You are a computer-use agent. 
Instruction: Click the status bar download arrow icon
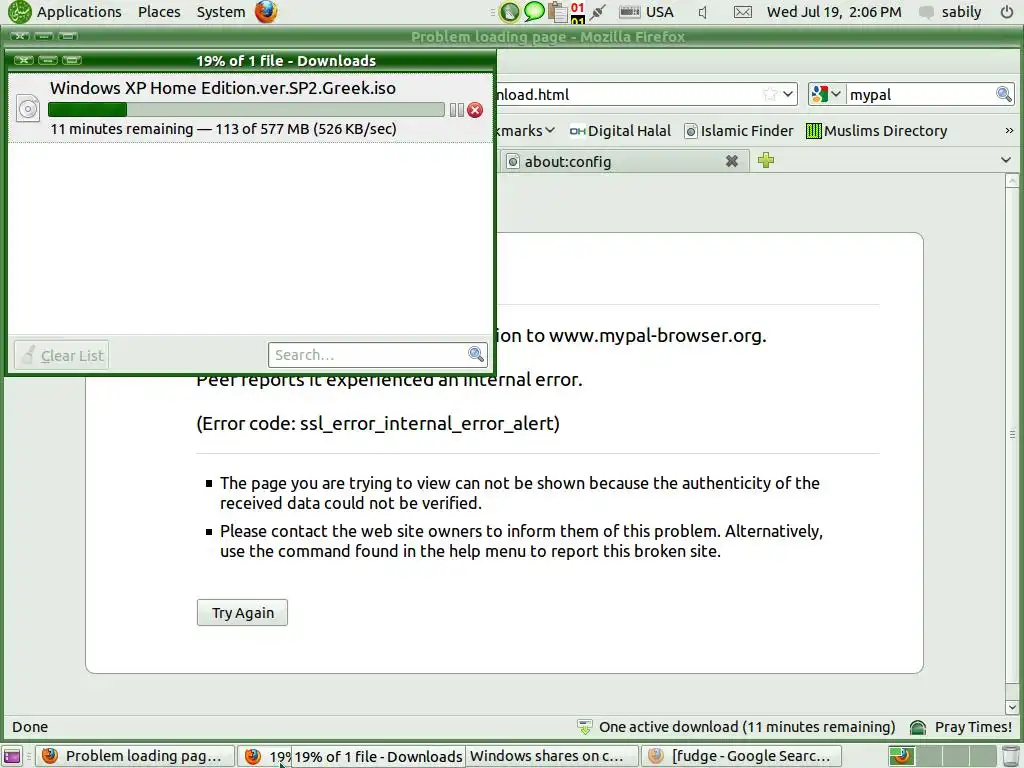click(x=584, y=727)
